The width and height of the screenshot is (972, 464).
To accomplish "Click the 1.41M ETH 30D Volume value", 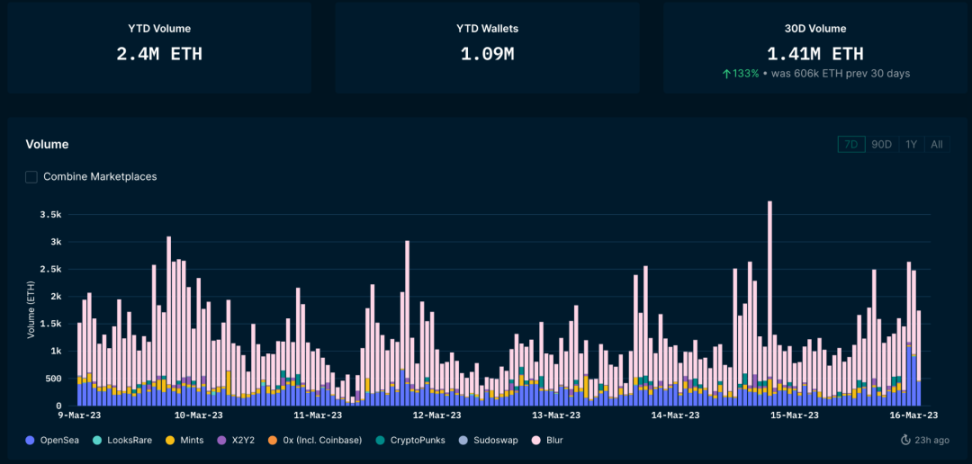I will (814, 54).
